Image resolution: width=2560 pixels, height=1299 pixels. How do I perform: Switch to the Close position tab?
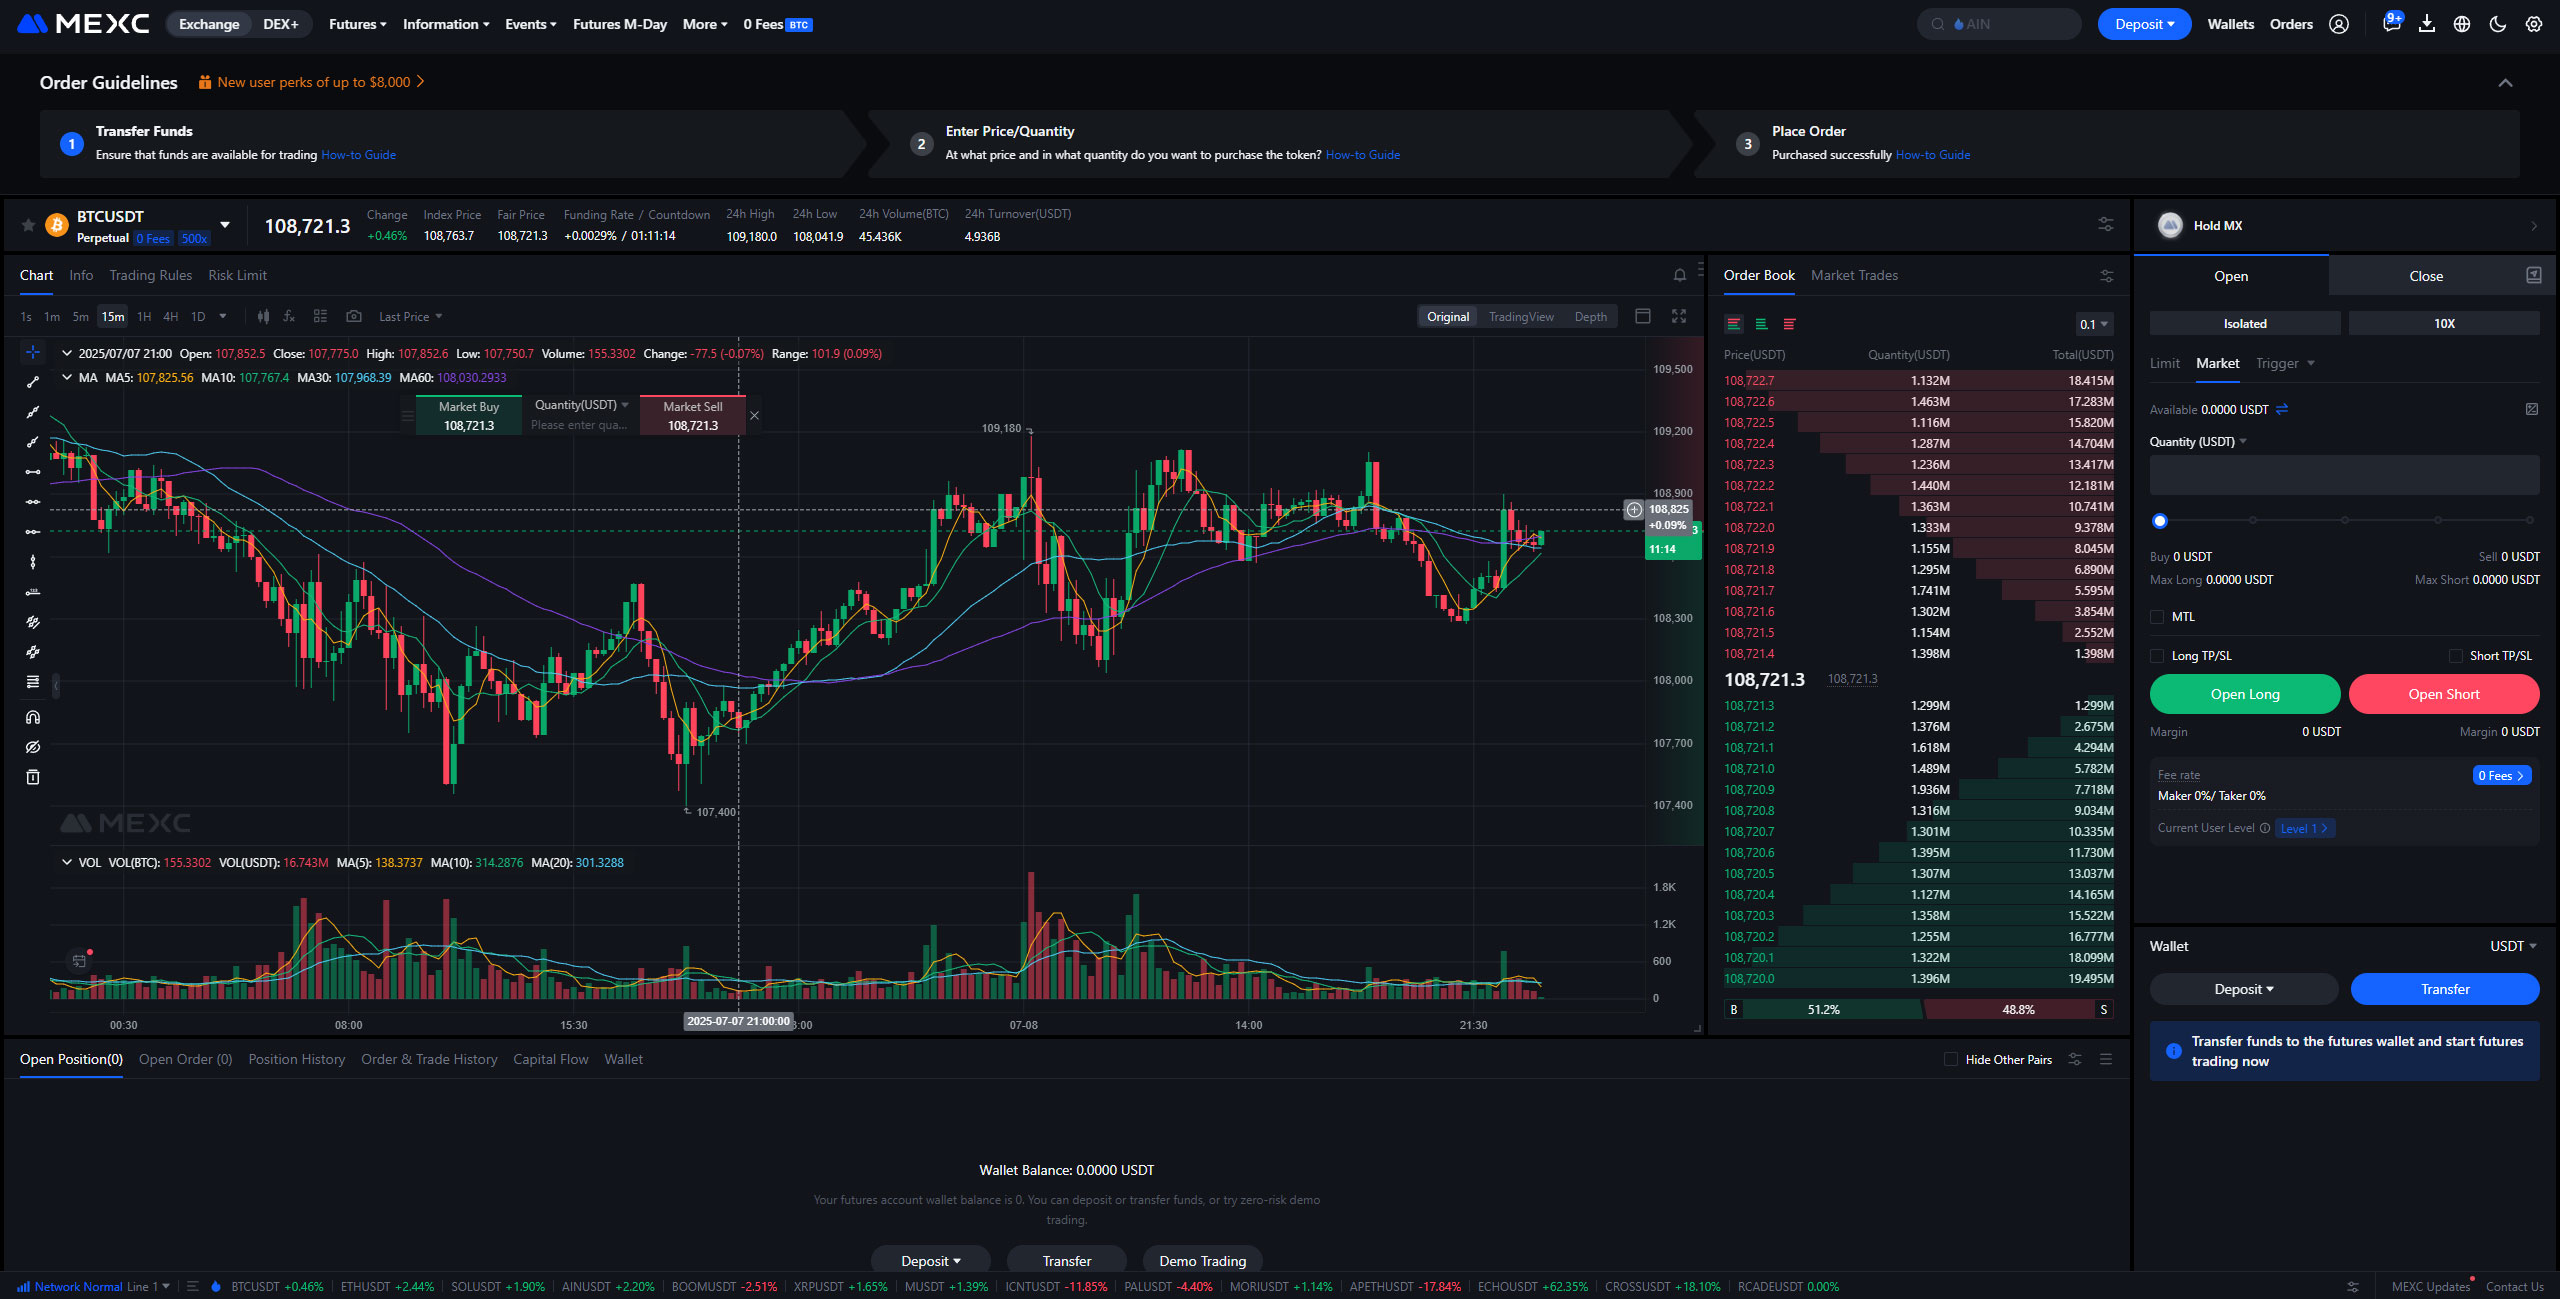2425,276
